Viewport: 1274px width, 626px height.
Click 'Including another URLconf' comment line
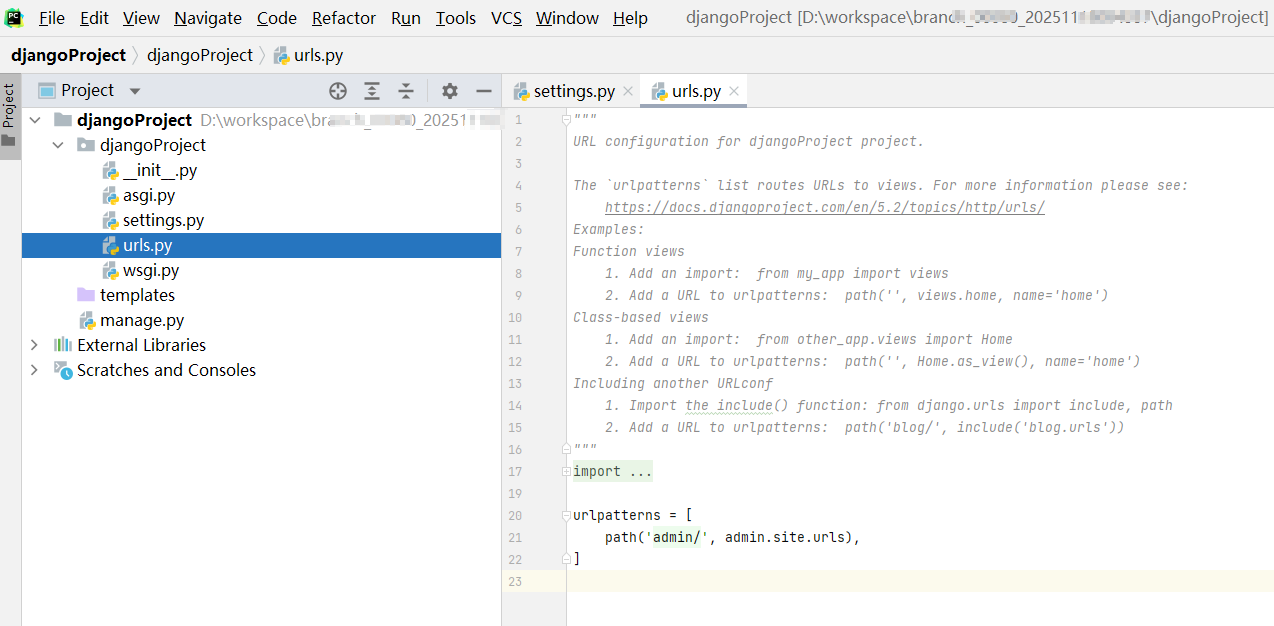pyautogui.click(x=673, y=383)
